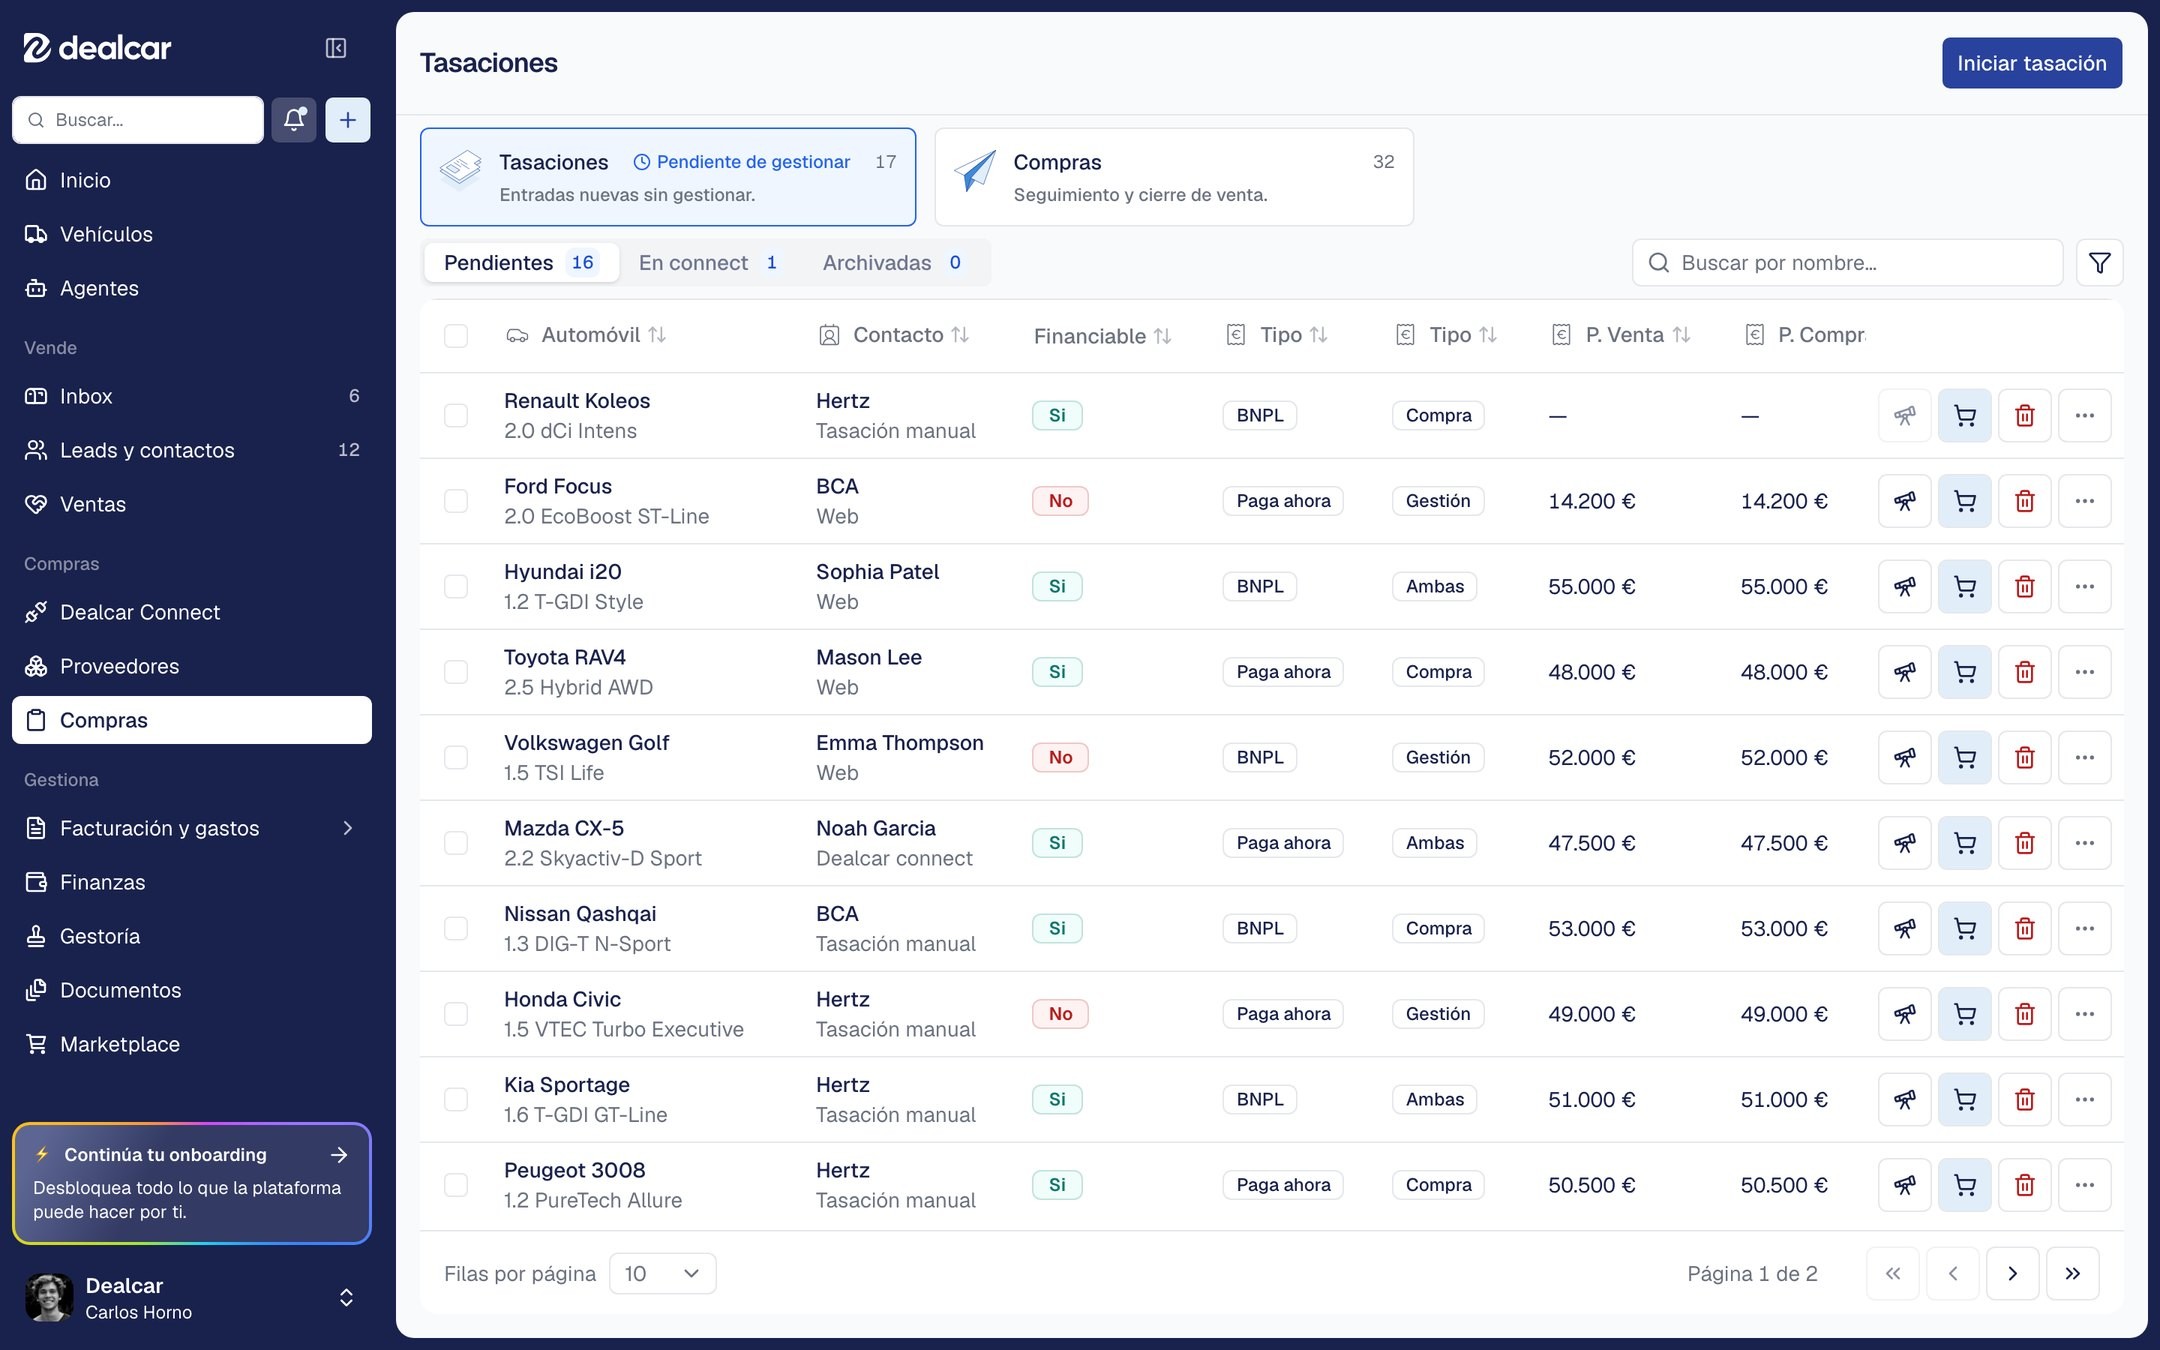Screen dimensions: 2160x1350
Task: Click the cart icon in Renault Koleos row
Action: tap(1965, 416)
